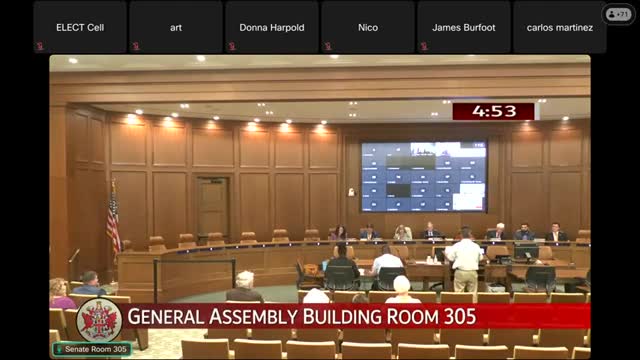Screen dimensions: 640x360
Task: Select the Nico participant tile
Action: [x=368, y=27]
